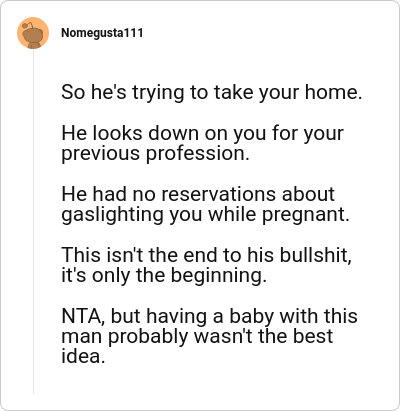Click the word 'reservations' in the comment

coord(219,194)
